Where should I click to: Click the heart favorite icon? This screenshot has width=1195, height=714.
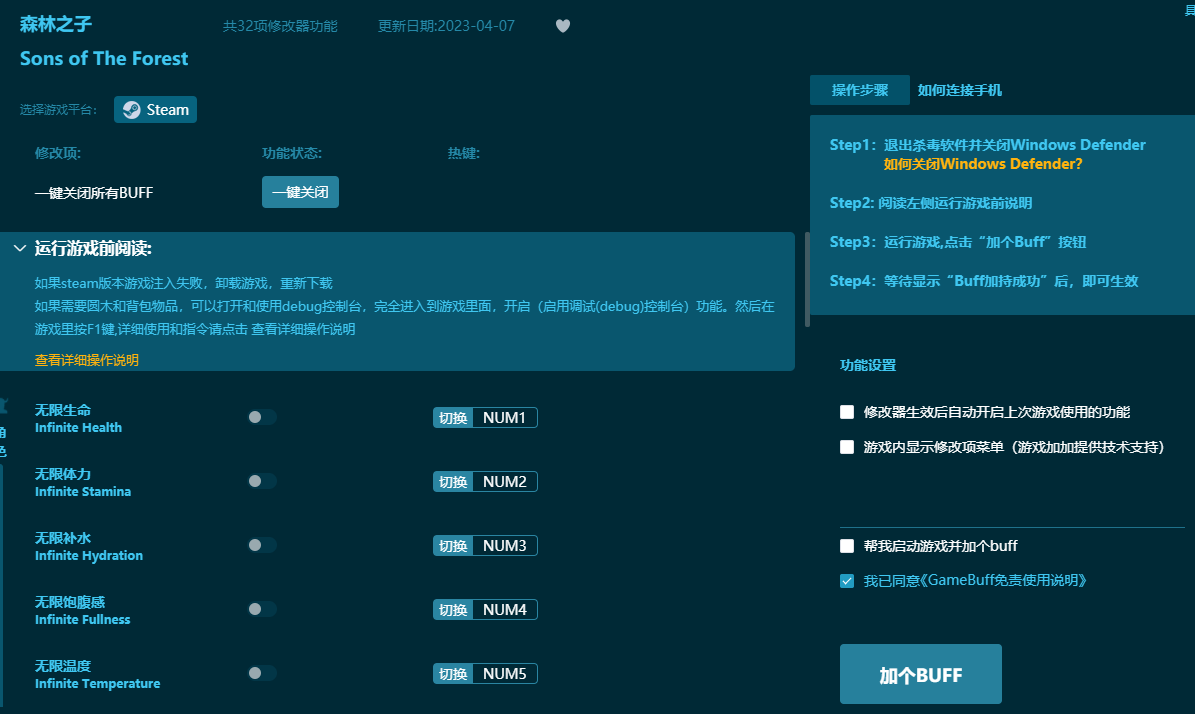[x=562, y=26]
